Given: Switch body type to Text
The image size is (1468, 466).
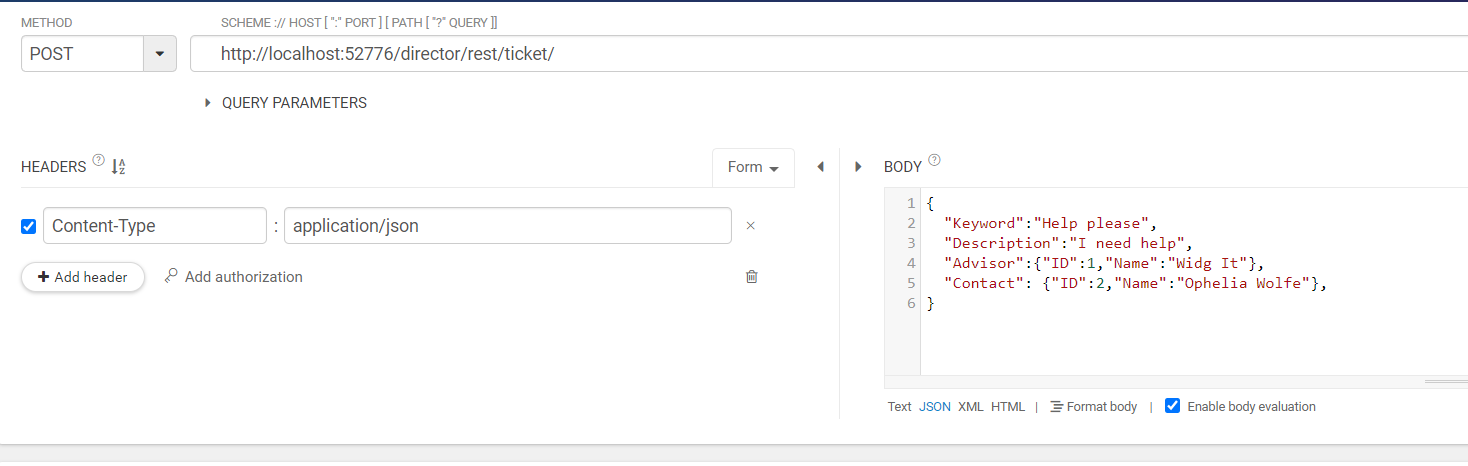Looking at the screenshot, I should [x=899, y=407].
